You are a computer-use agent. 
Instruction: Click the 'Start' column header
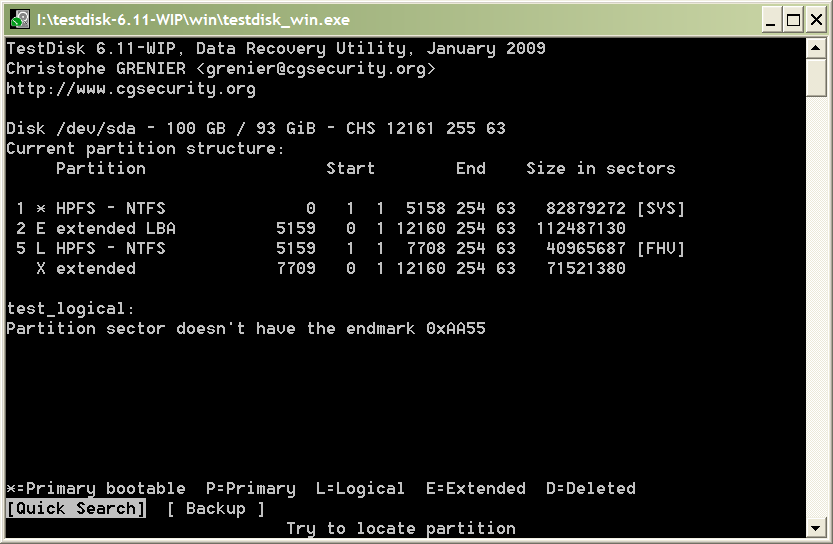pos(351,168)
